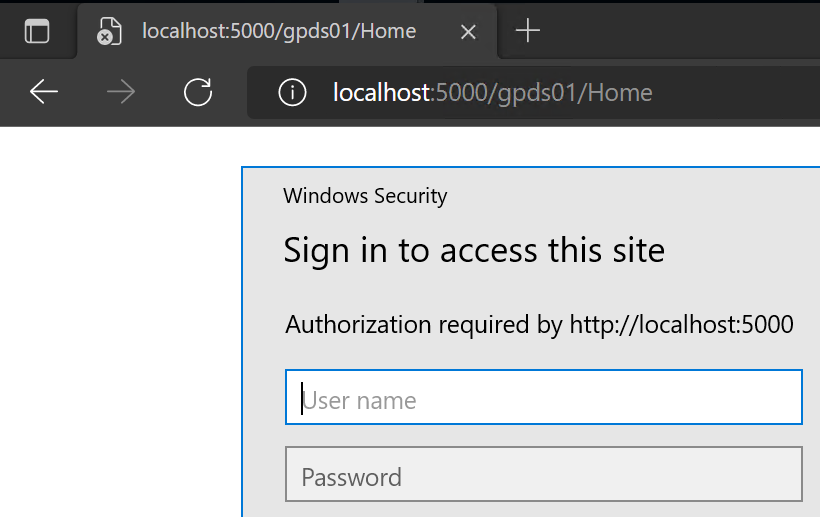This screenshot has width=820, height=517.
Task: Click the 'Sign in to access this site' heading
Action: 474,250
